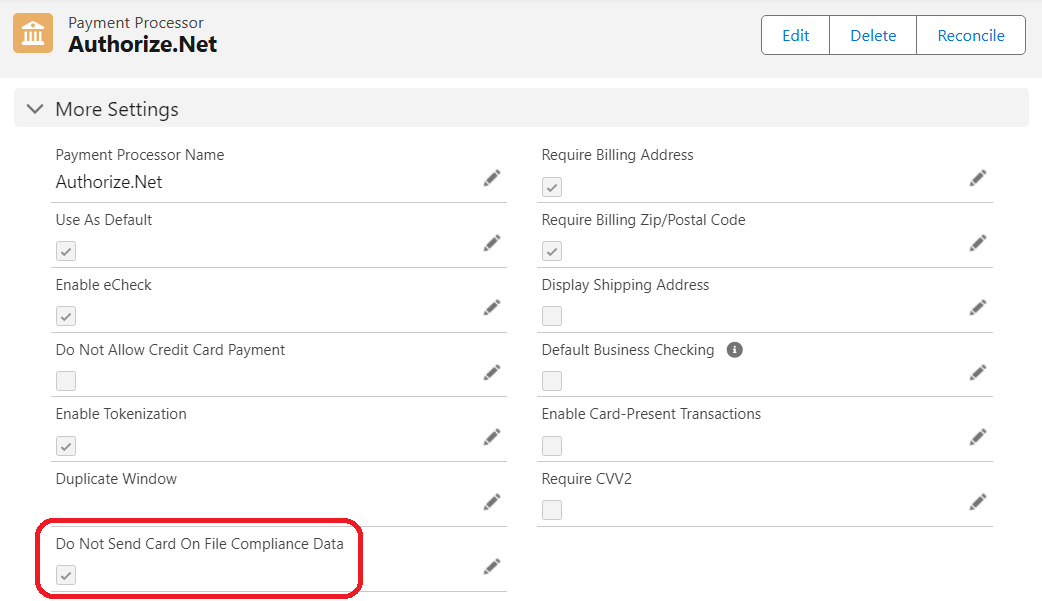
Task: Collapse the More Settings section chevron
Action: pyautogui.click(x=35, y=109)
